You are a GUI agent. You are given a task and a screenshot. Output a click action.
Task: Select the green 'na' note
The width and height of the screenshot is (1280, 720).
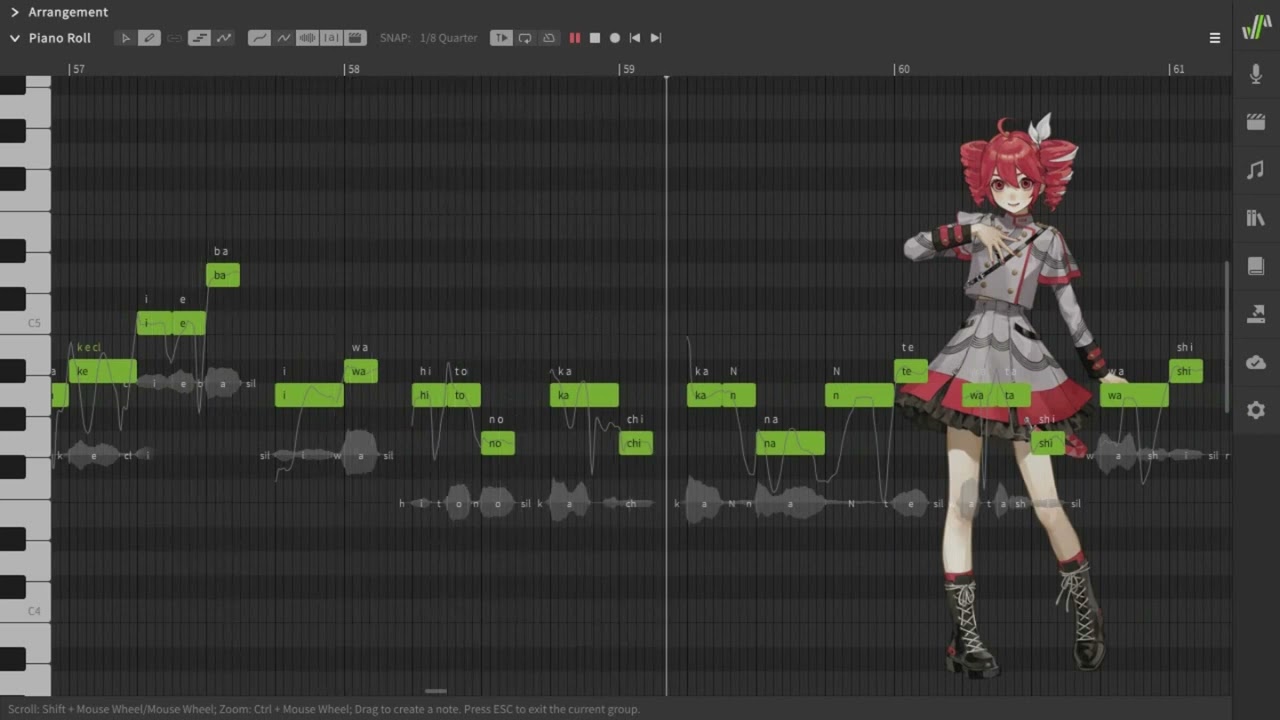[x=790, y=443]
